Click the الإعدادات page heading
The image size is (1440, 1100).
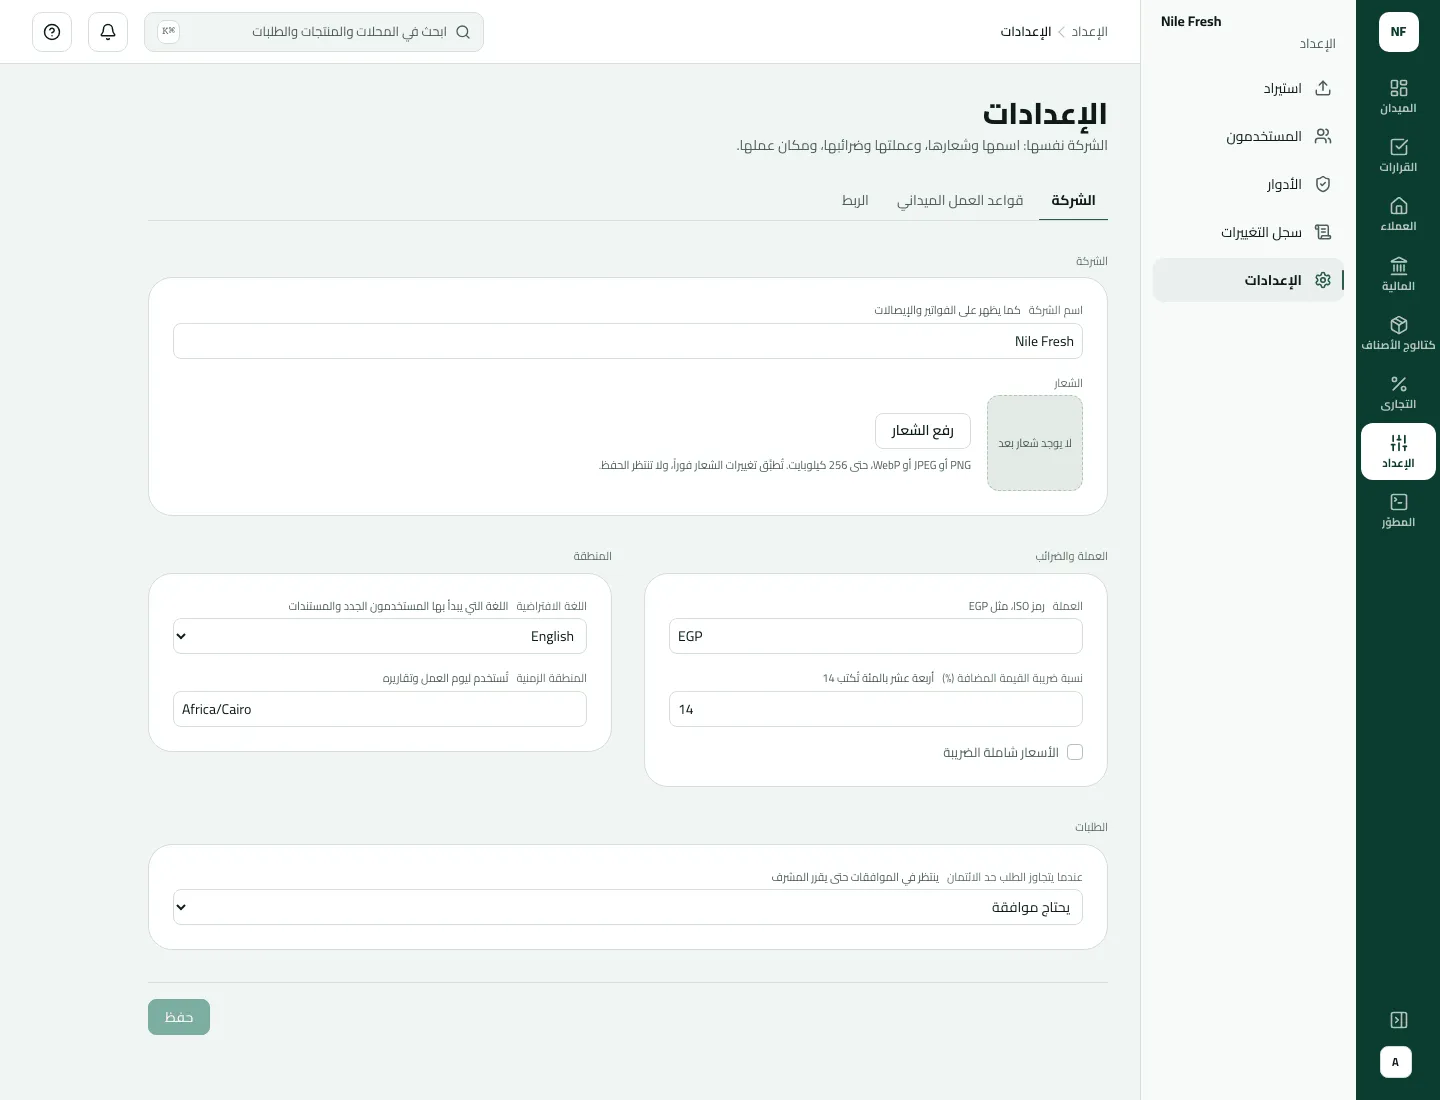point(1045,114)
